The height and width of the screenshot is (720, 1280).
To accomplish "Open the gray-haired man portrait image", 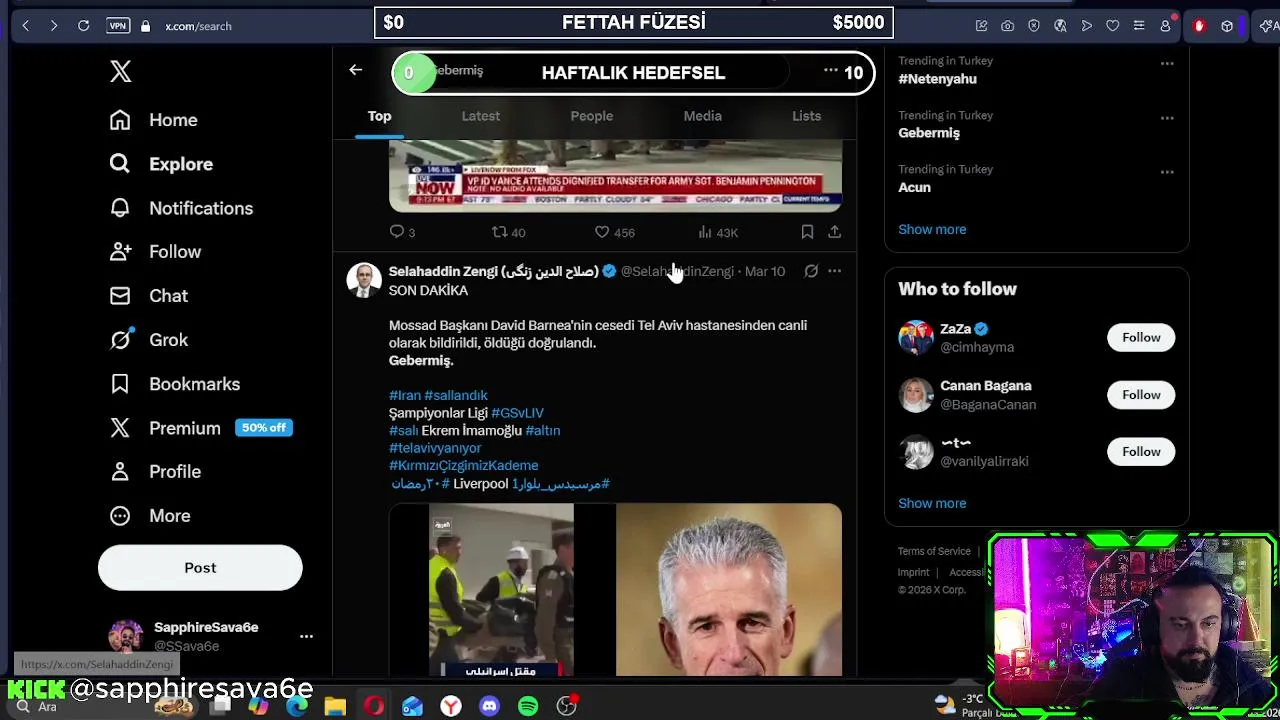I will pos(729,590).
